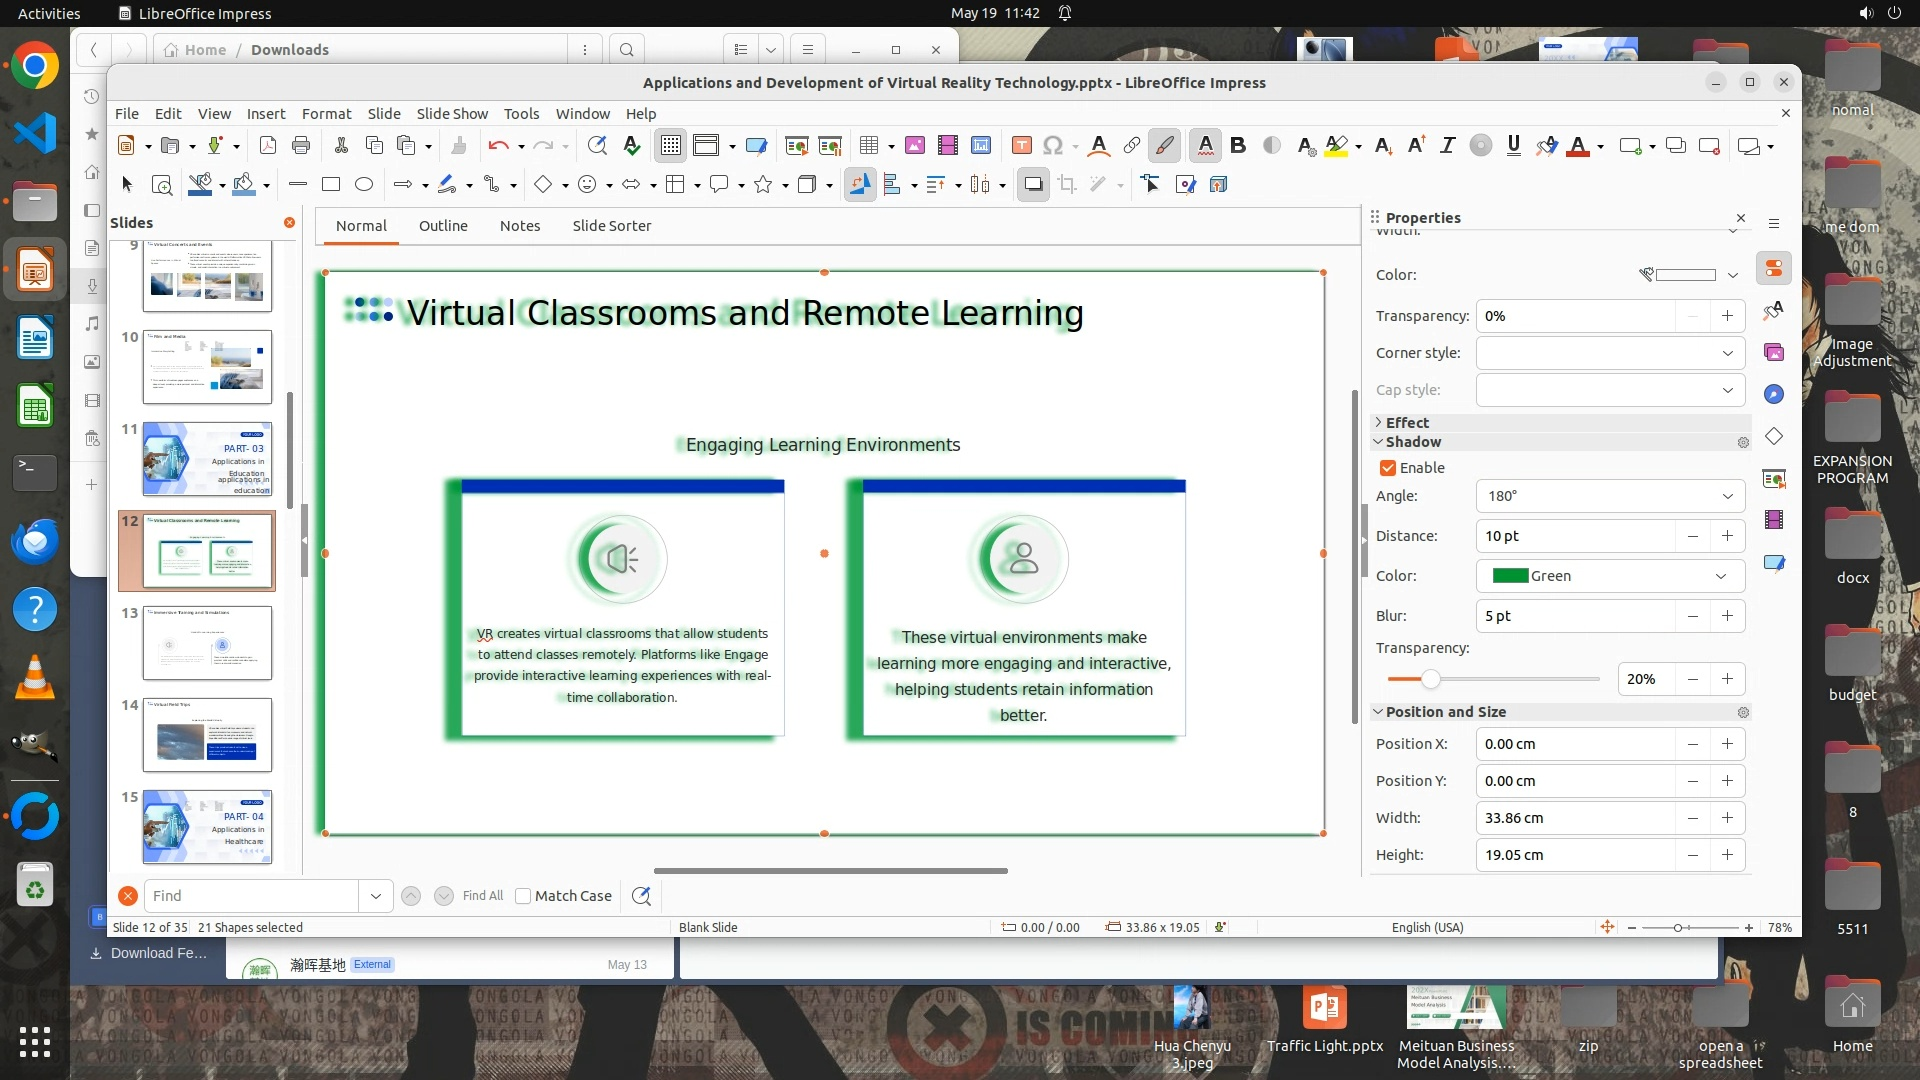Open the shadow Angle dropdown

1727,496
